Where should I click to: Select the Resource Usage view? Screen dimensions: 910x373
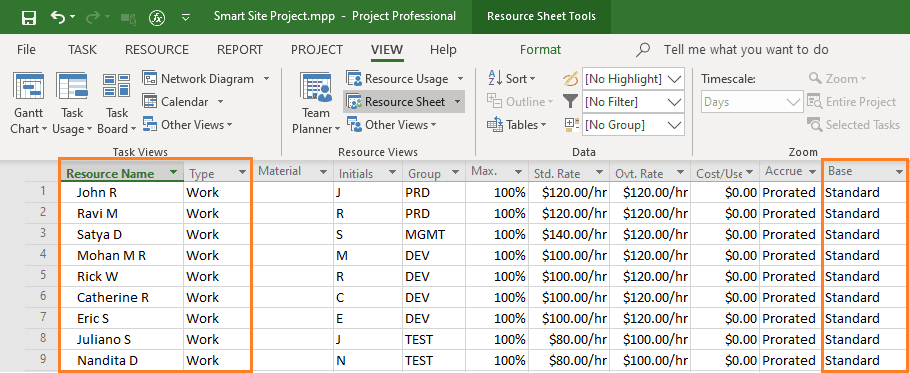click(398, 79)
